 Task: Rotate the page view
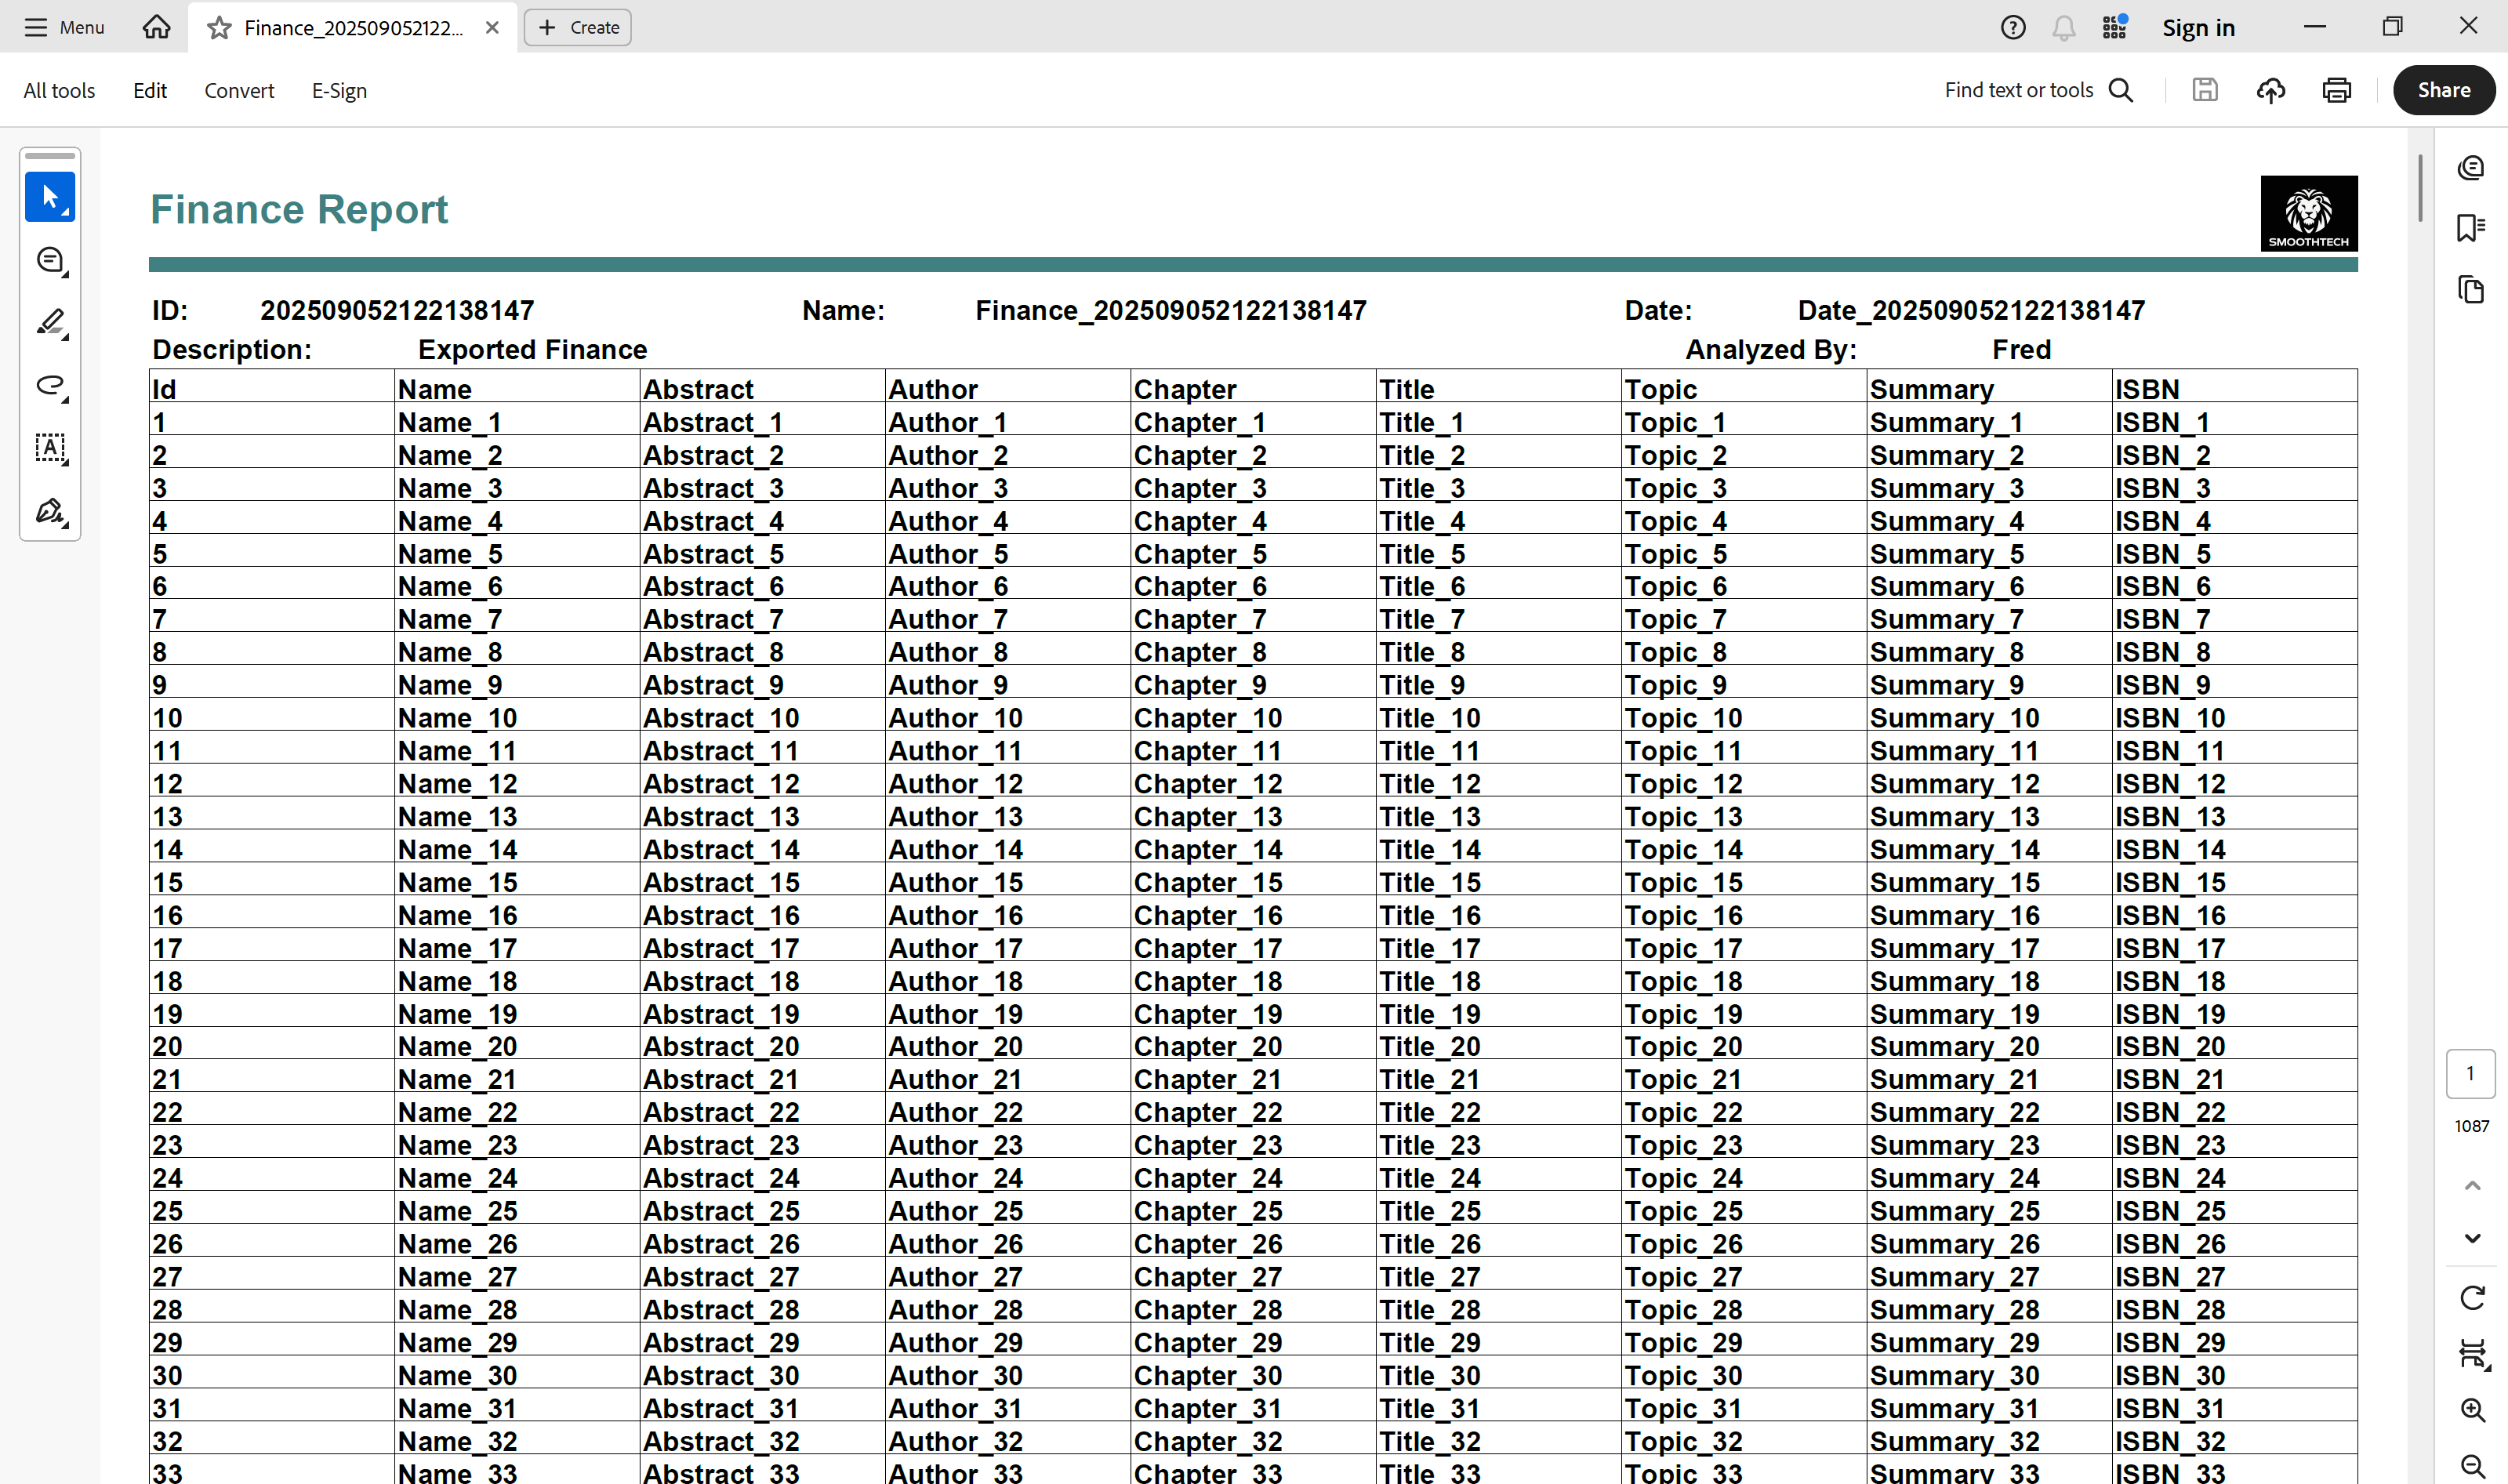pos(2472,1298)
